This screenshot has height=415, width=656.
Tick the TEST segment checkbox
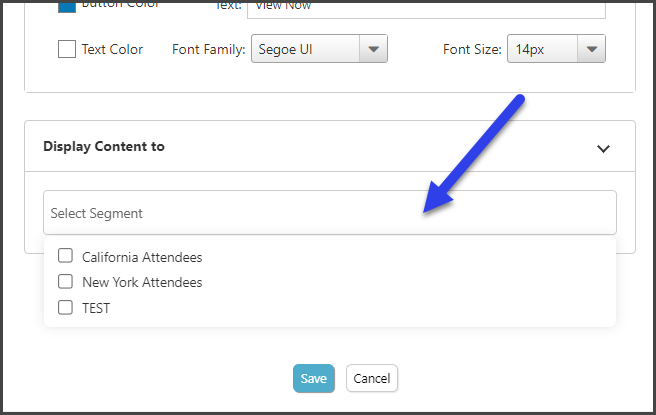click(x=65, y=307)
